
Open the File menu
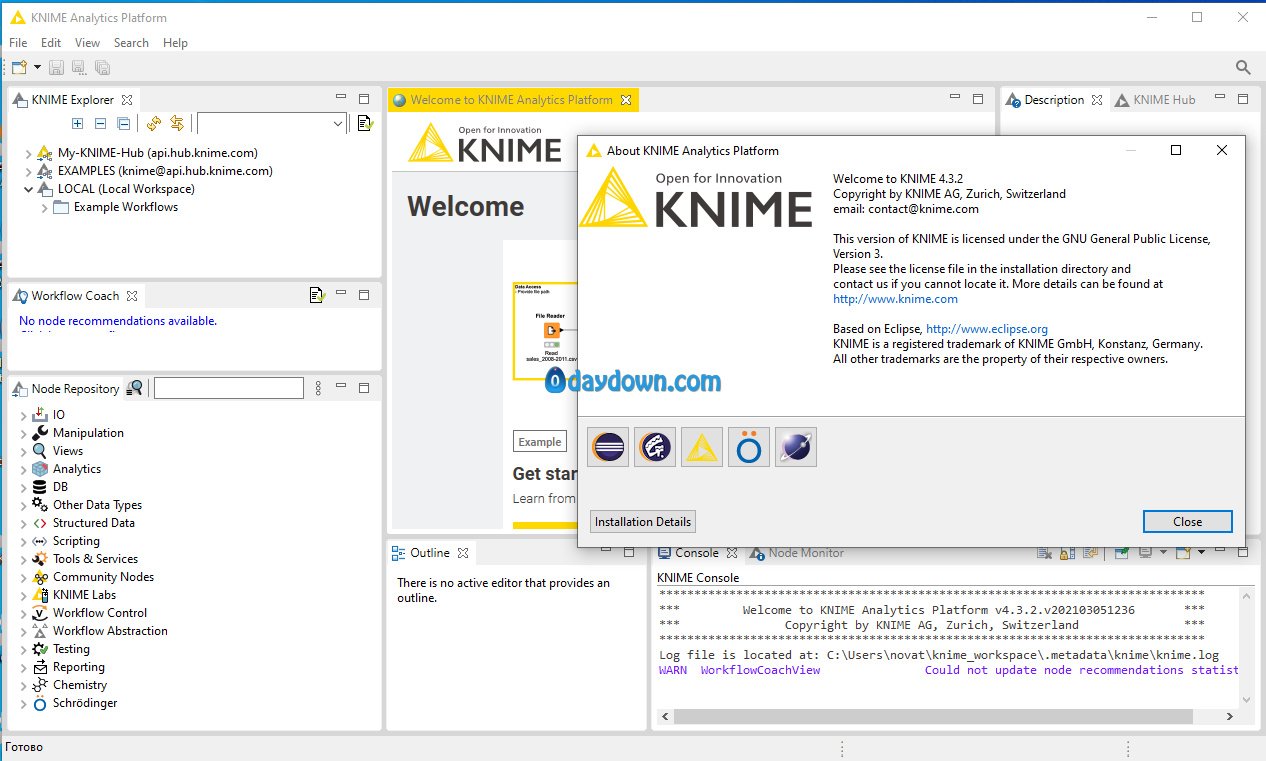18,43
